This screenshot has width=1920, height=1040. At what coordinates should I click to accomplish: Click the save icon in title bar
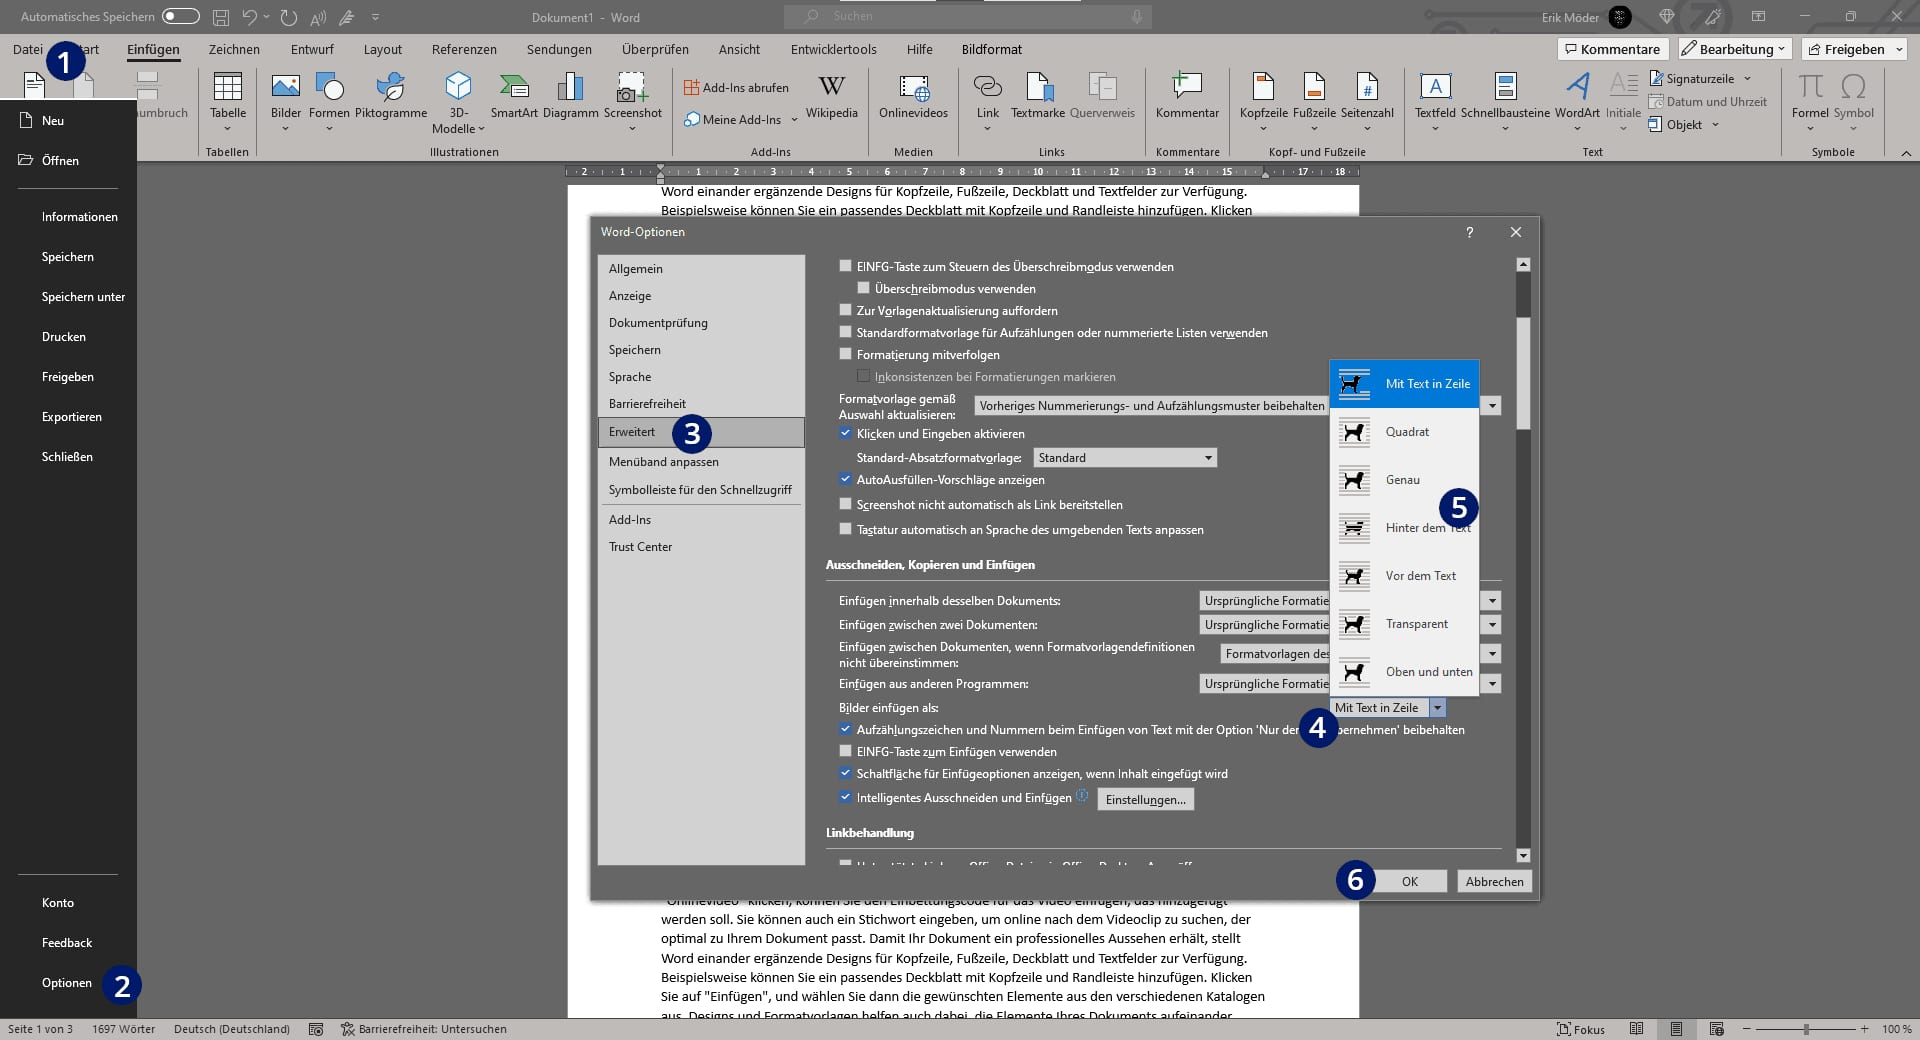[220, 17]
